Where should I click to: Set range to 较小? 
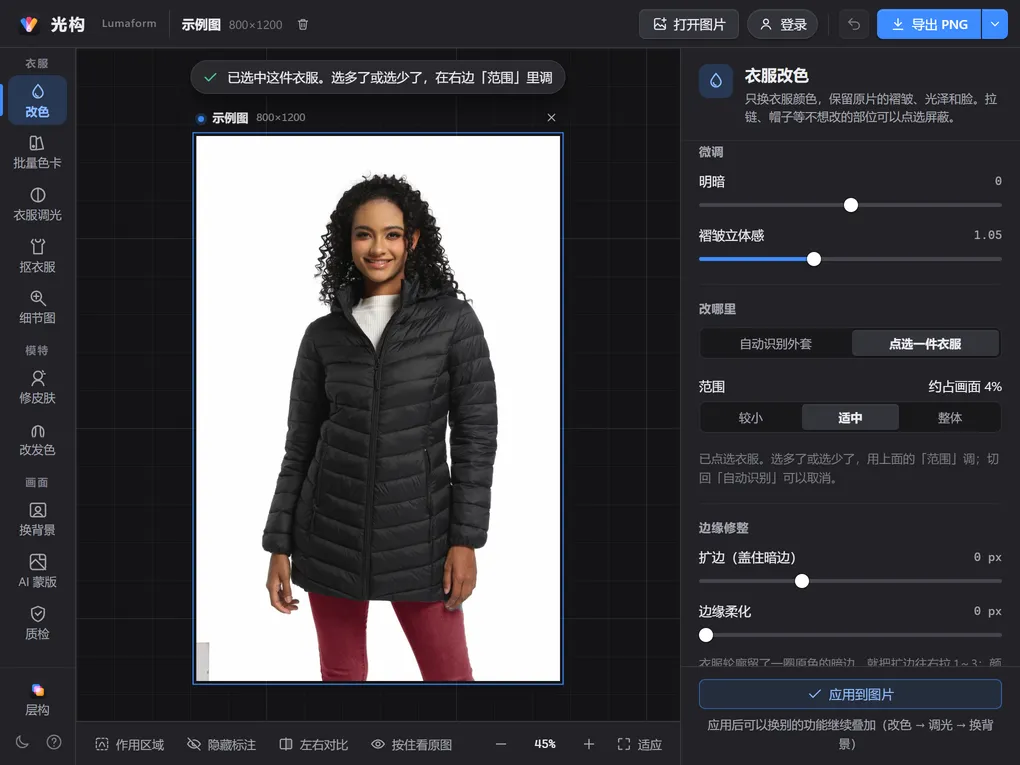click(x=751, y=418)
